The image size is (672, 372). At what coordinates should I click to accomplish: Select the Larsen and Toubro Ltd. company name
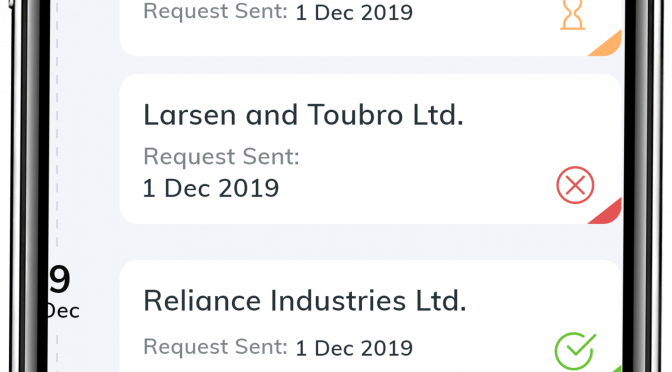pyautogui.click(x=303, y=115)
